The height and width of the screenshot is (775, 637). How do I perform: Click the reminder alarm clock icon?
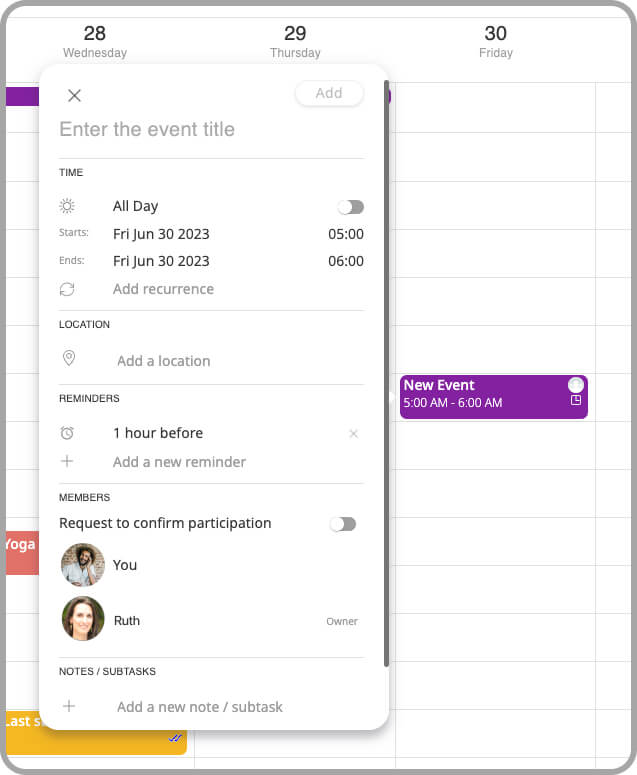[x=67, y=433]
